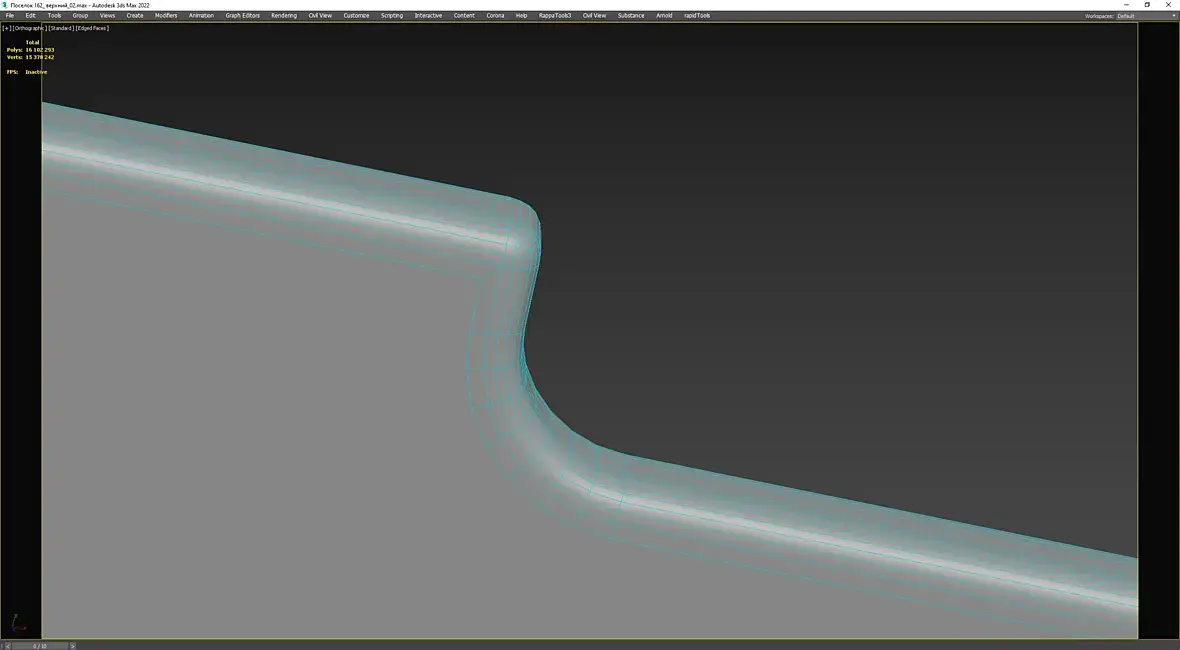
Task: Step time slider to next frame
Action: [72, 645]
